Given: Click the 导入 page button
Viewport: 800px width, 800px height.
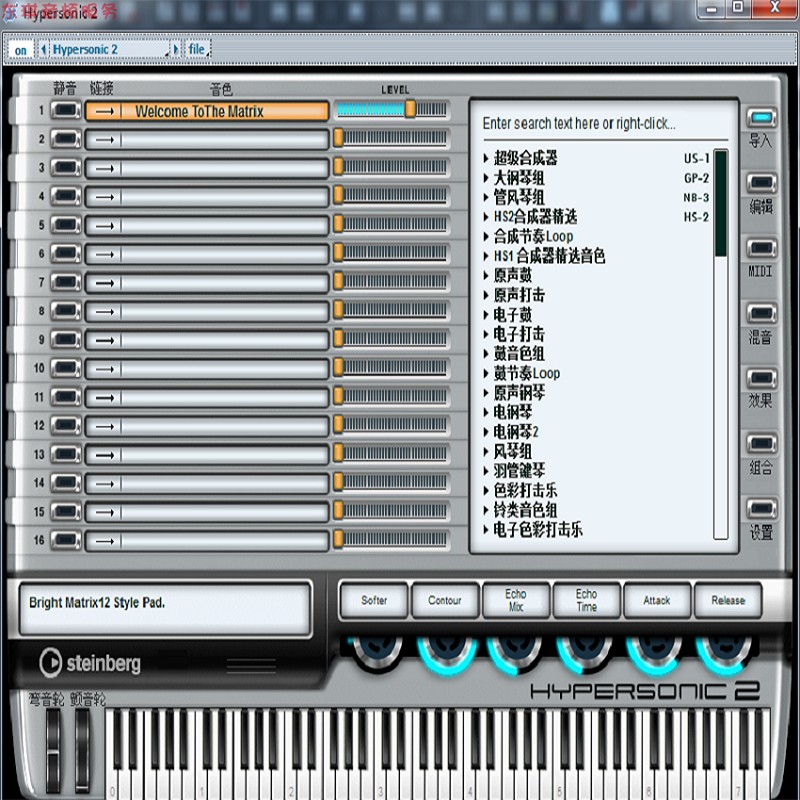Looking at the screenshot, I should point(761,118).
